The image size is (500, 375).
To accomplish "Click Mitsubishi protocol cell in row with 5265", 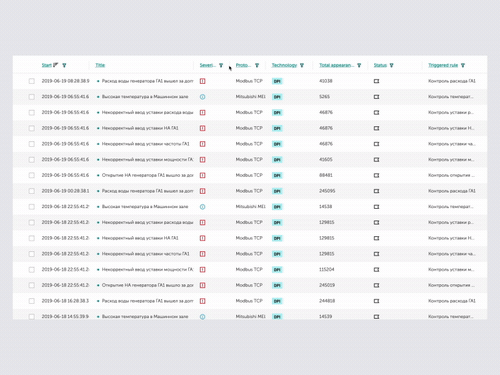I will coord(251,97).
